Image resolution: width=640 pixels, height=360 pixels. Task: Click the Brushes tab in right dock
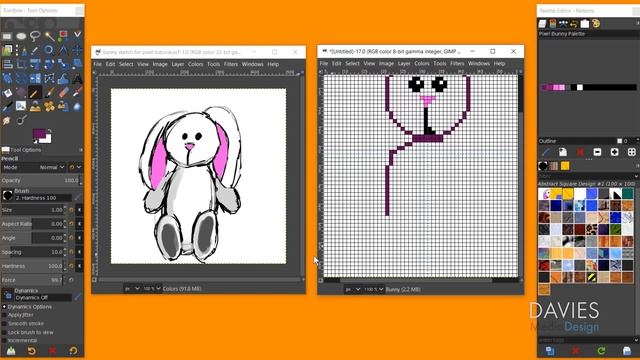click(543, 166)
